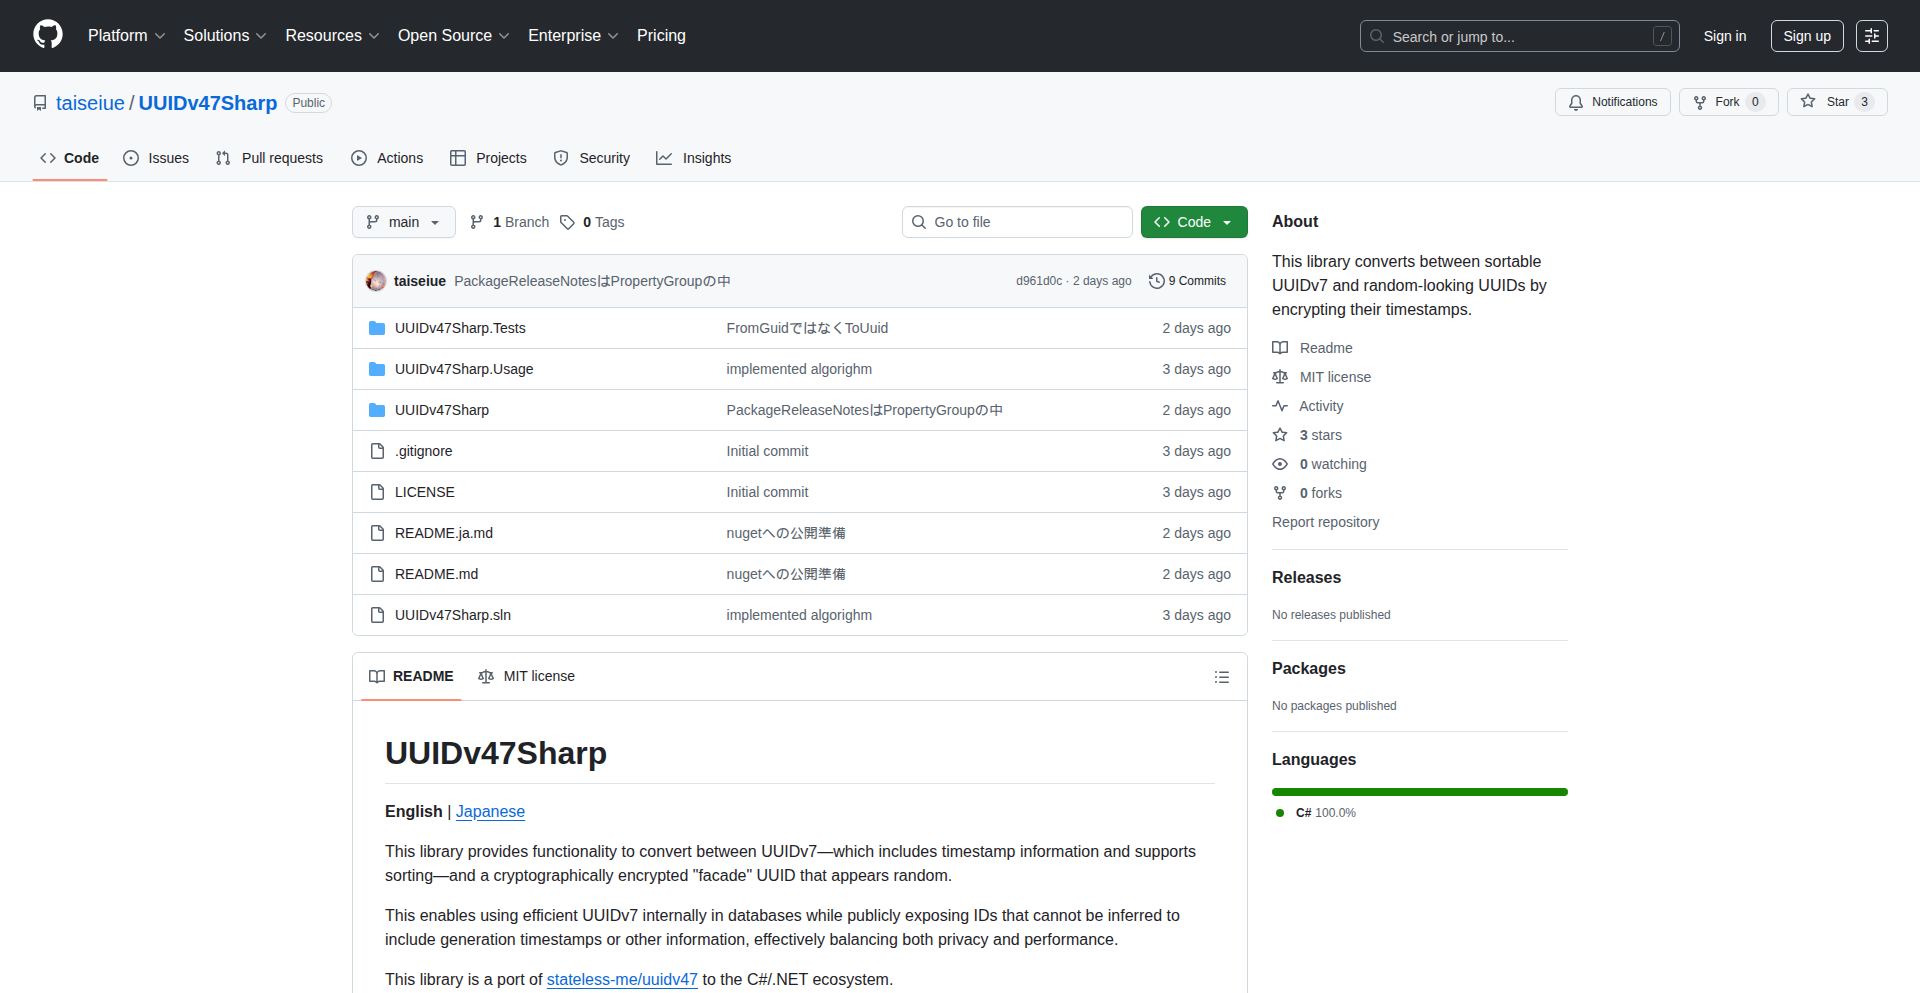This screenshot has width=1920, height=993.
Task: Open the stateless-me/uuidv47 link
Action: pyautogui.click(x=622, y=980)
